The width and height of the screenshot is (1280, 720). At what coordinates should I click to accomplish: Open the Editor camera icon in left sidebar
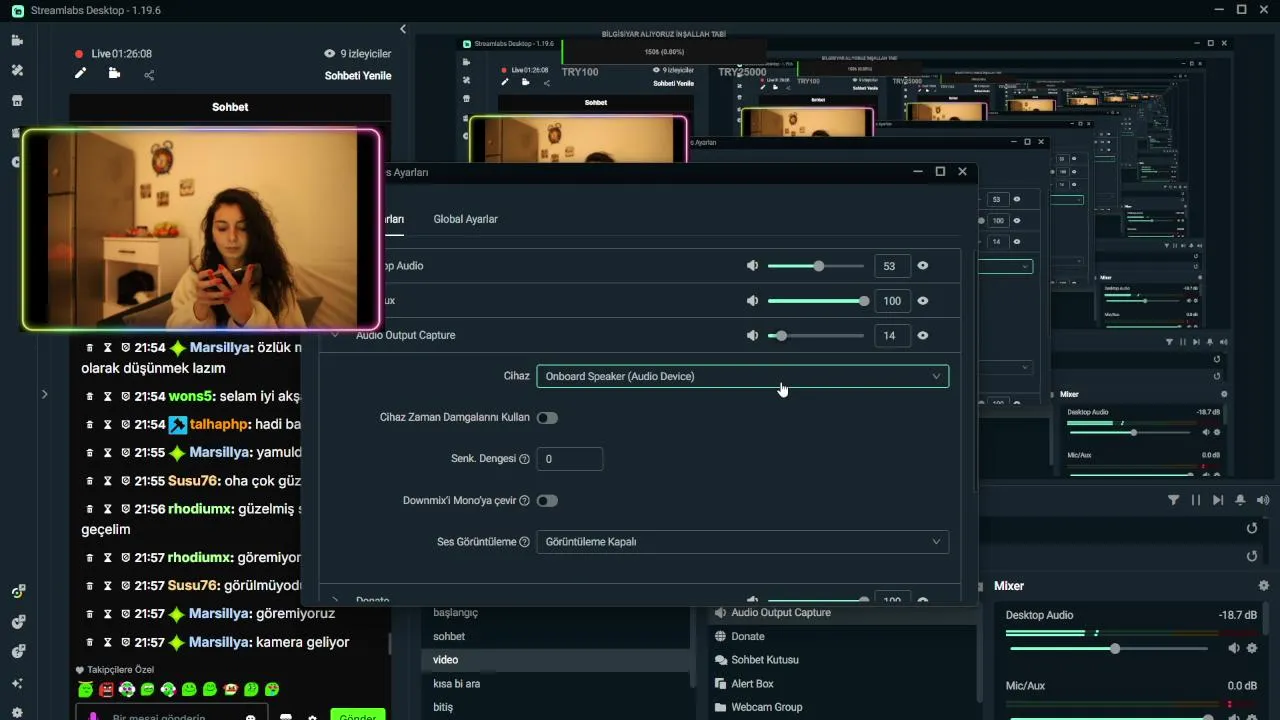click(x=17, y=41)
